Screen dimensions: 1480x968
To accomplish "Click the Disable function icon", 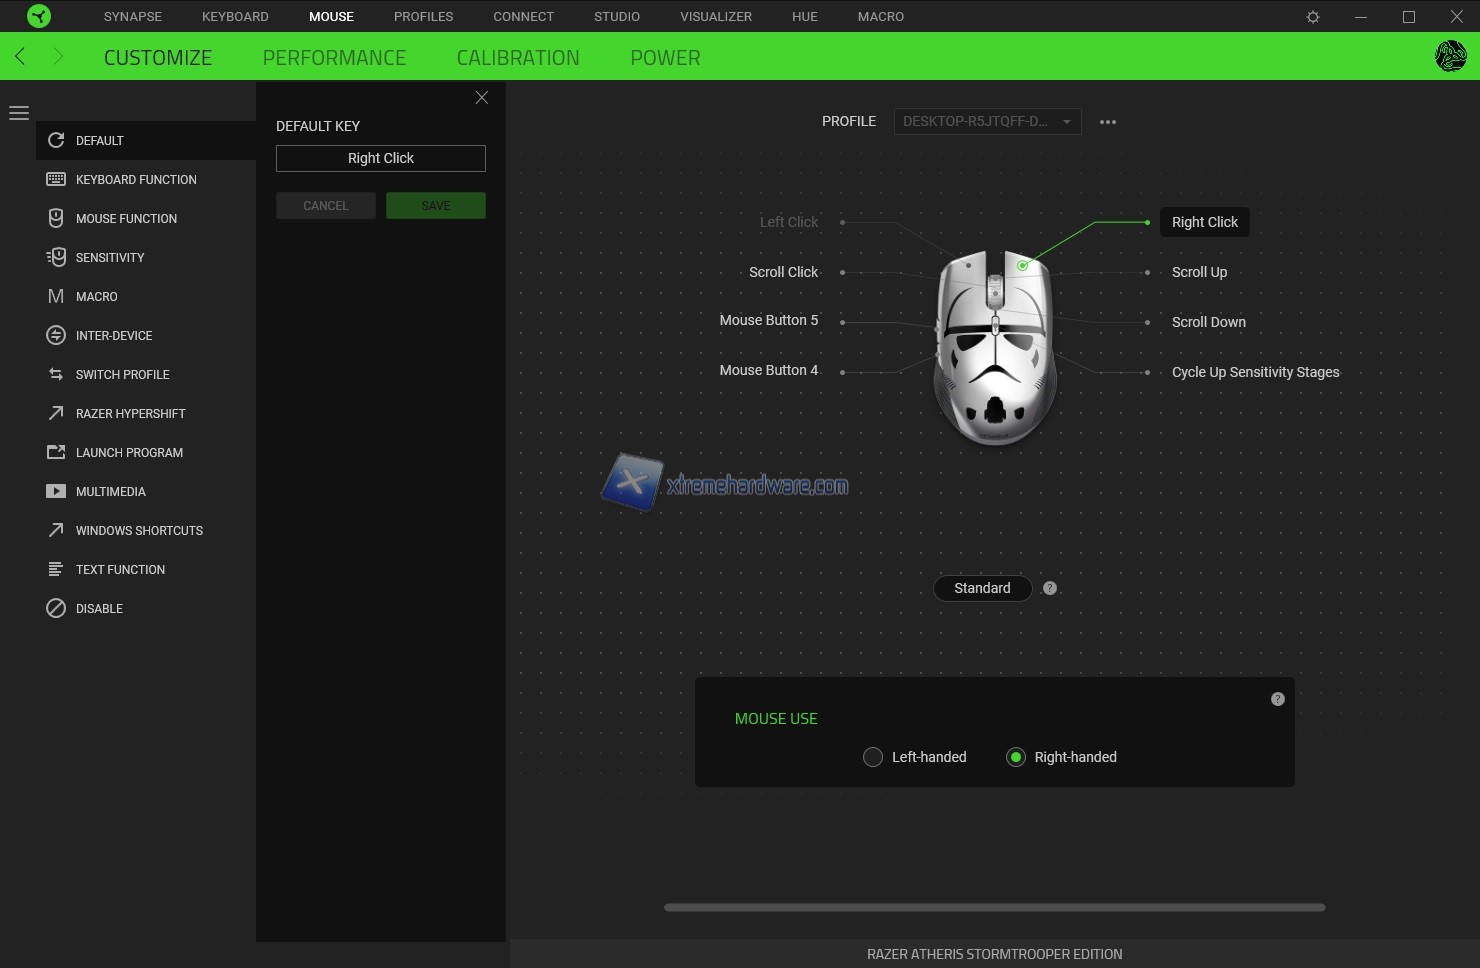I will pos(56,608).
